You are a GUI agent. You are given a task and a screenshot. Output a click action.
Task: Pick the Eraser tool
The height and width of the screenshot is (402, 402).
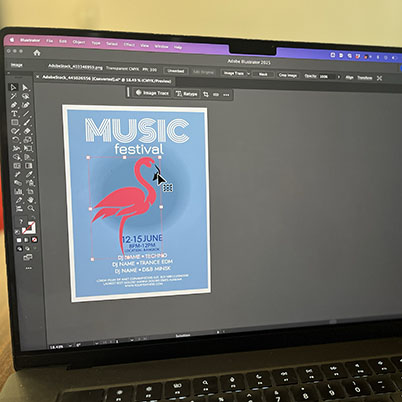[x=27, y=131]
